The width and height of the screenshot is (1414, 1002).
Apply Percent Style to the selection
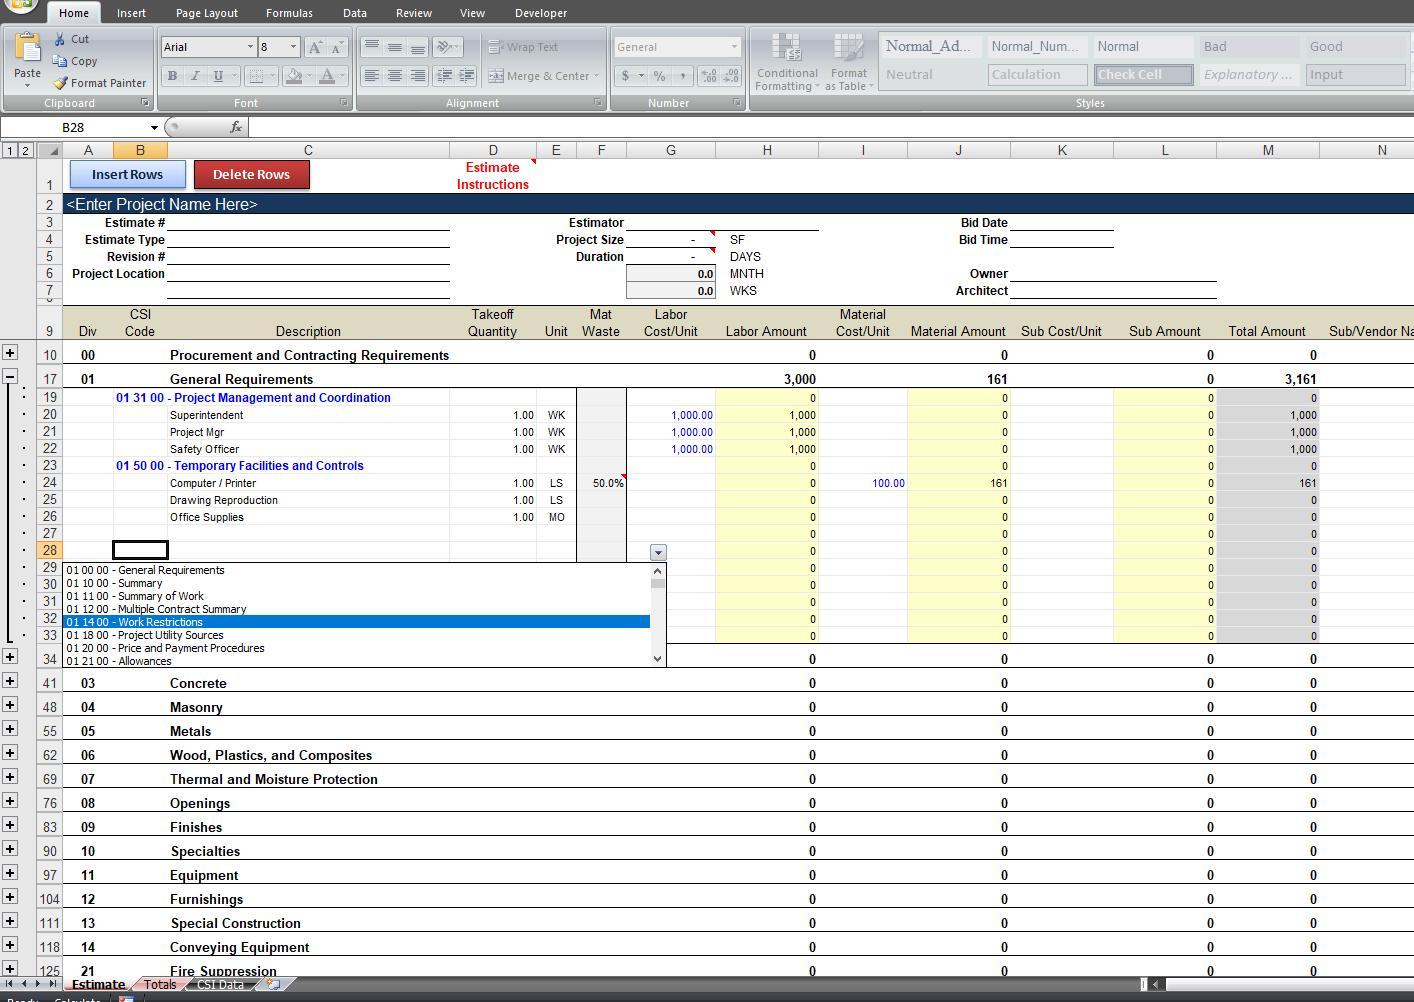658,75
